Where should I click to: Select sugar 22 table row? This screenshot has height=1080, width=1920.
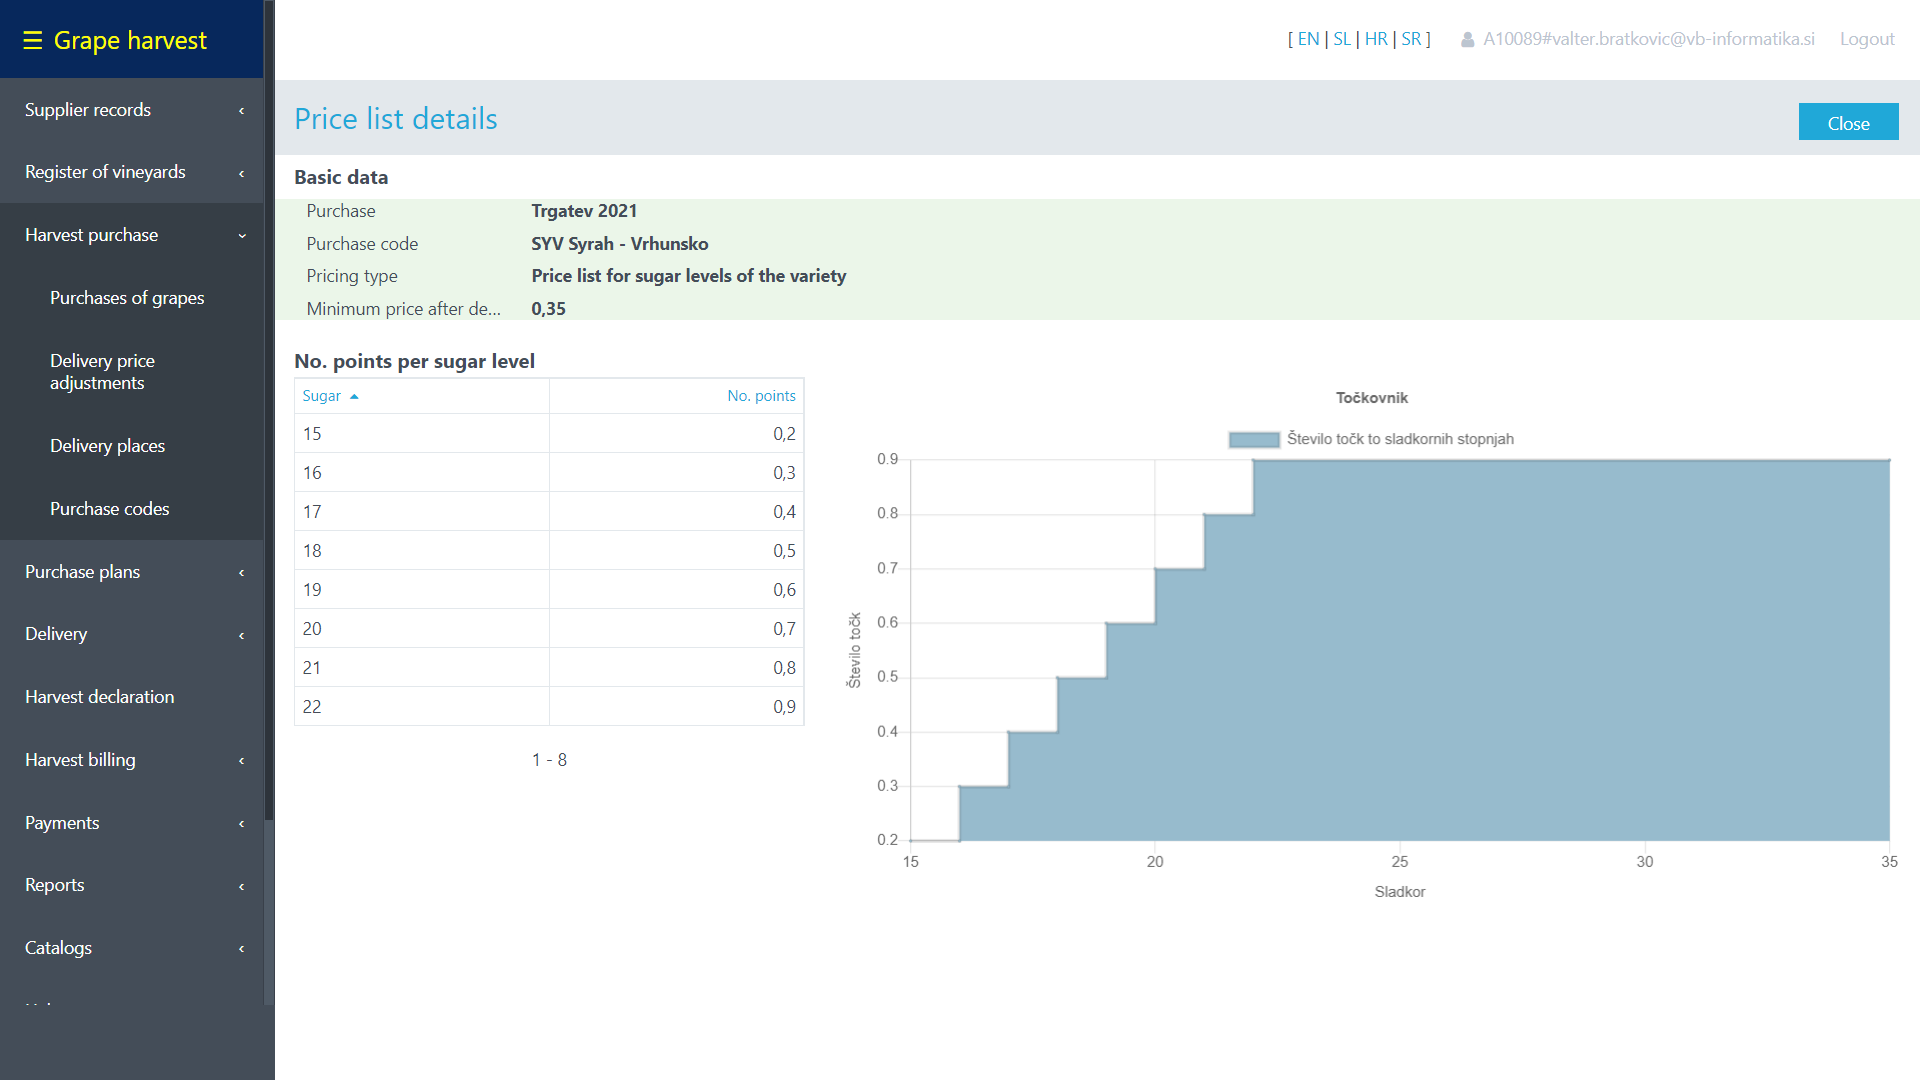[x=549, y=707]
